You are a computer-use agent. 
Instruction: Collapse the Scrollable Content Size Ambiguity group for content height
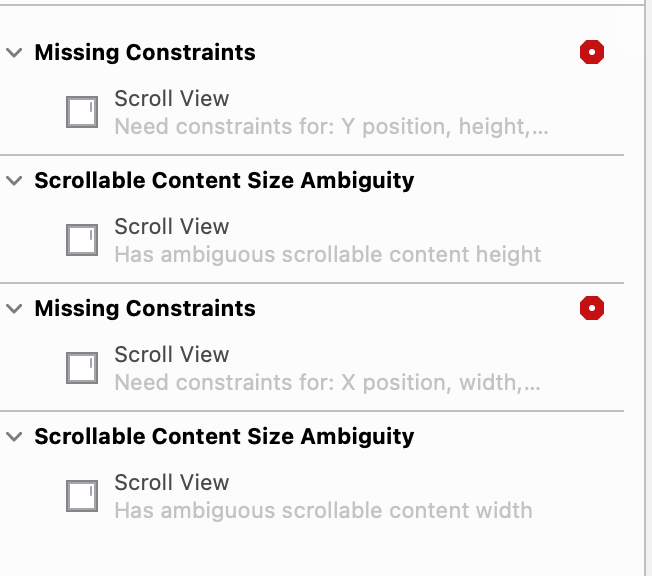(x=15, y=181)
